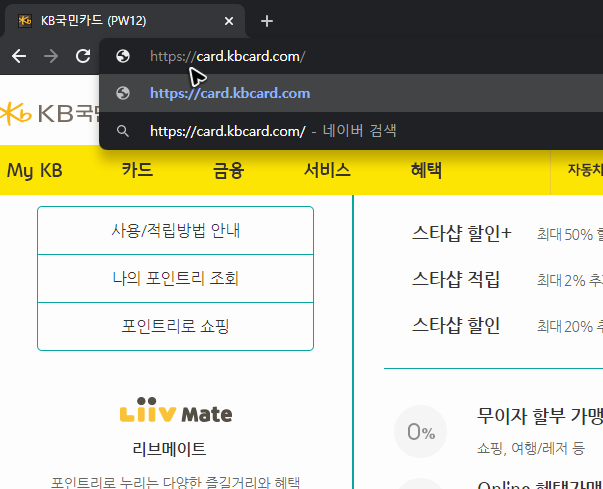The height and width of the screenshot is (489, 603).
Task: Open a new tab with plus icon
Action: [x=267, y=21]
